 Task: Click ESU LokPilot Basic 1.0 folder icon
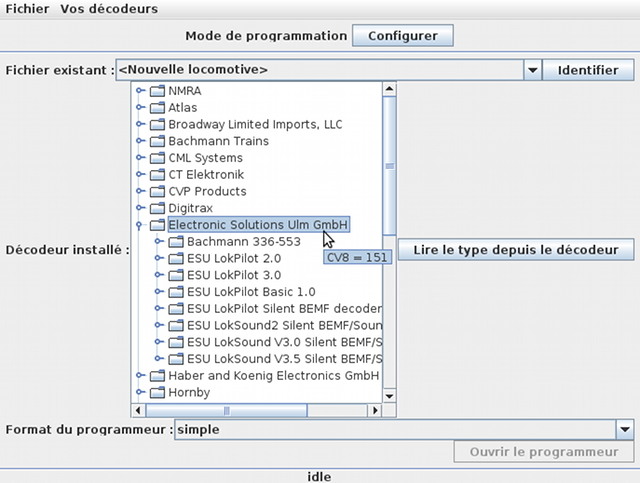176,292
